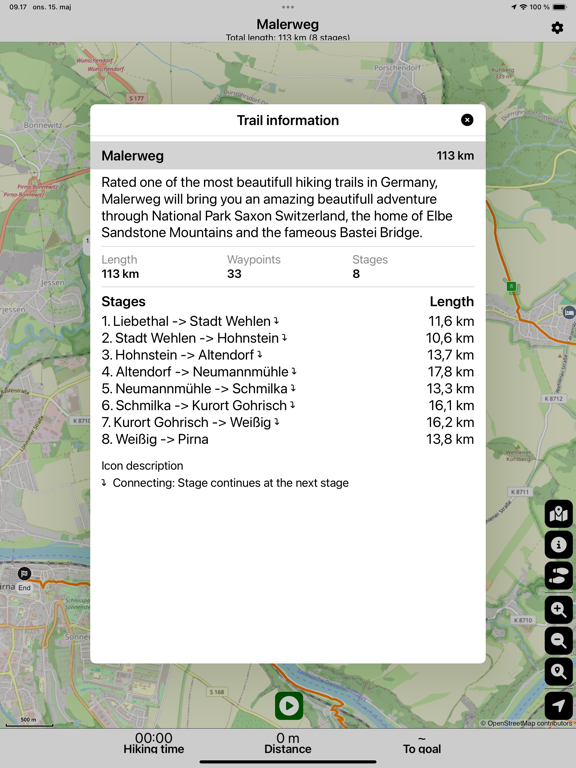Close the Trail information dialog
Image resolution: width=576 pixels, height=768 pixels.
pyautogui.click(x=467, y=120)
